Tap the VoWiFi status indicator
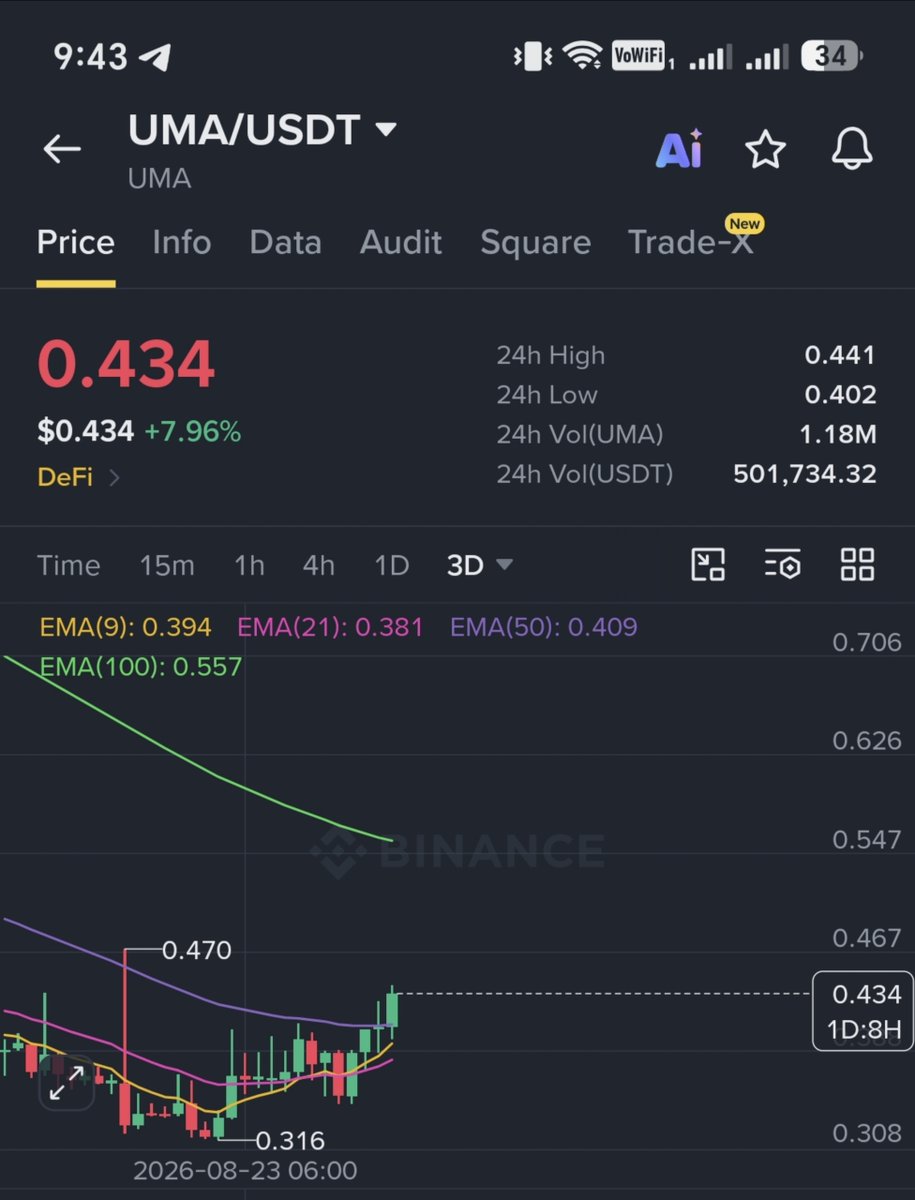 tap(640, 55)
